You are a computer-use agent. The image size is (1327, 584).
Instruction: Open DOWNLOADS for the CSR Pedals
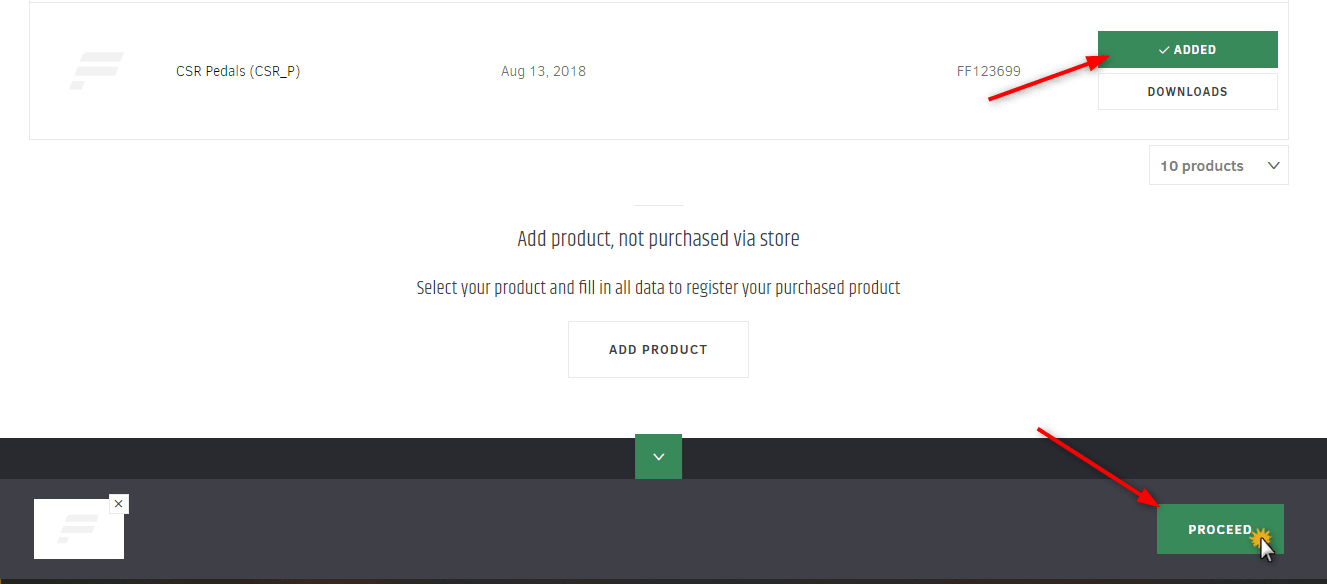point(1188,92)
